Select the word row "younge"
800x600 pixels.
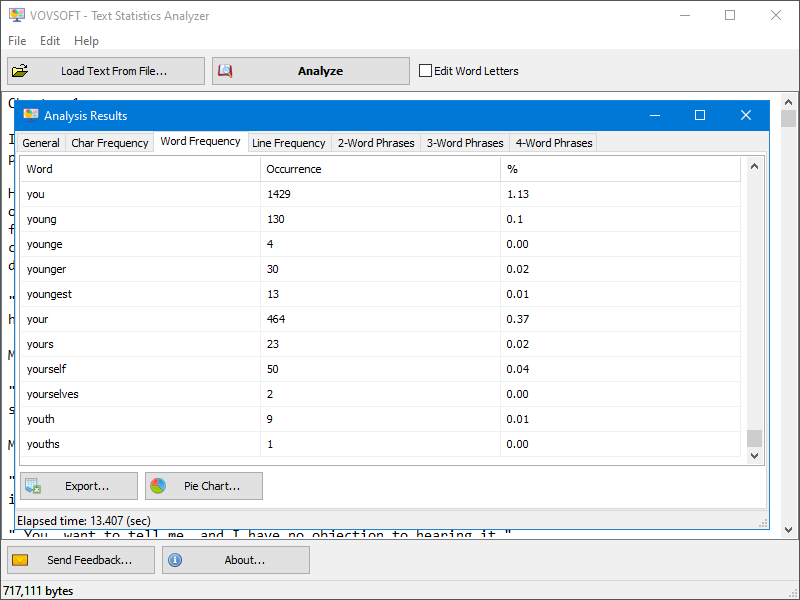[x=381, y=244]
